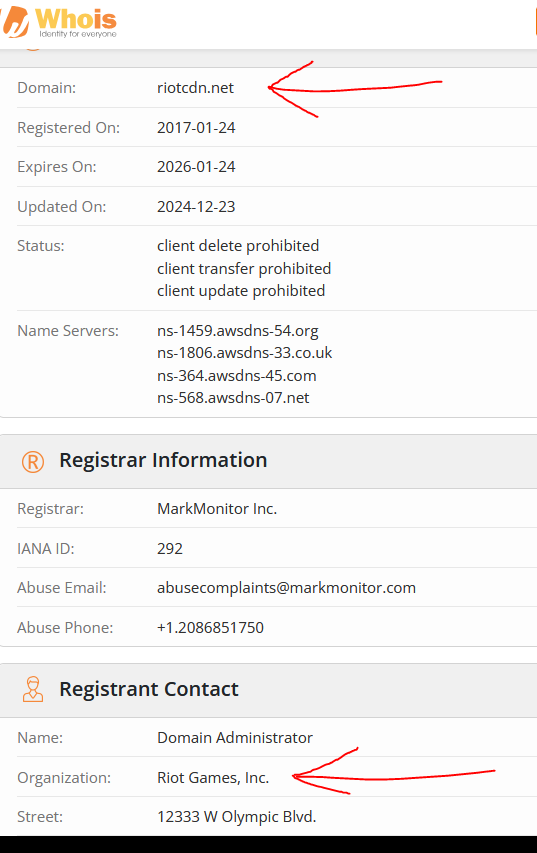Click the Abuse Phone: label
Screen dimensions: 537x853
pyautogui.click(x=65, y=627)
